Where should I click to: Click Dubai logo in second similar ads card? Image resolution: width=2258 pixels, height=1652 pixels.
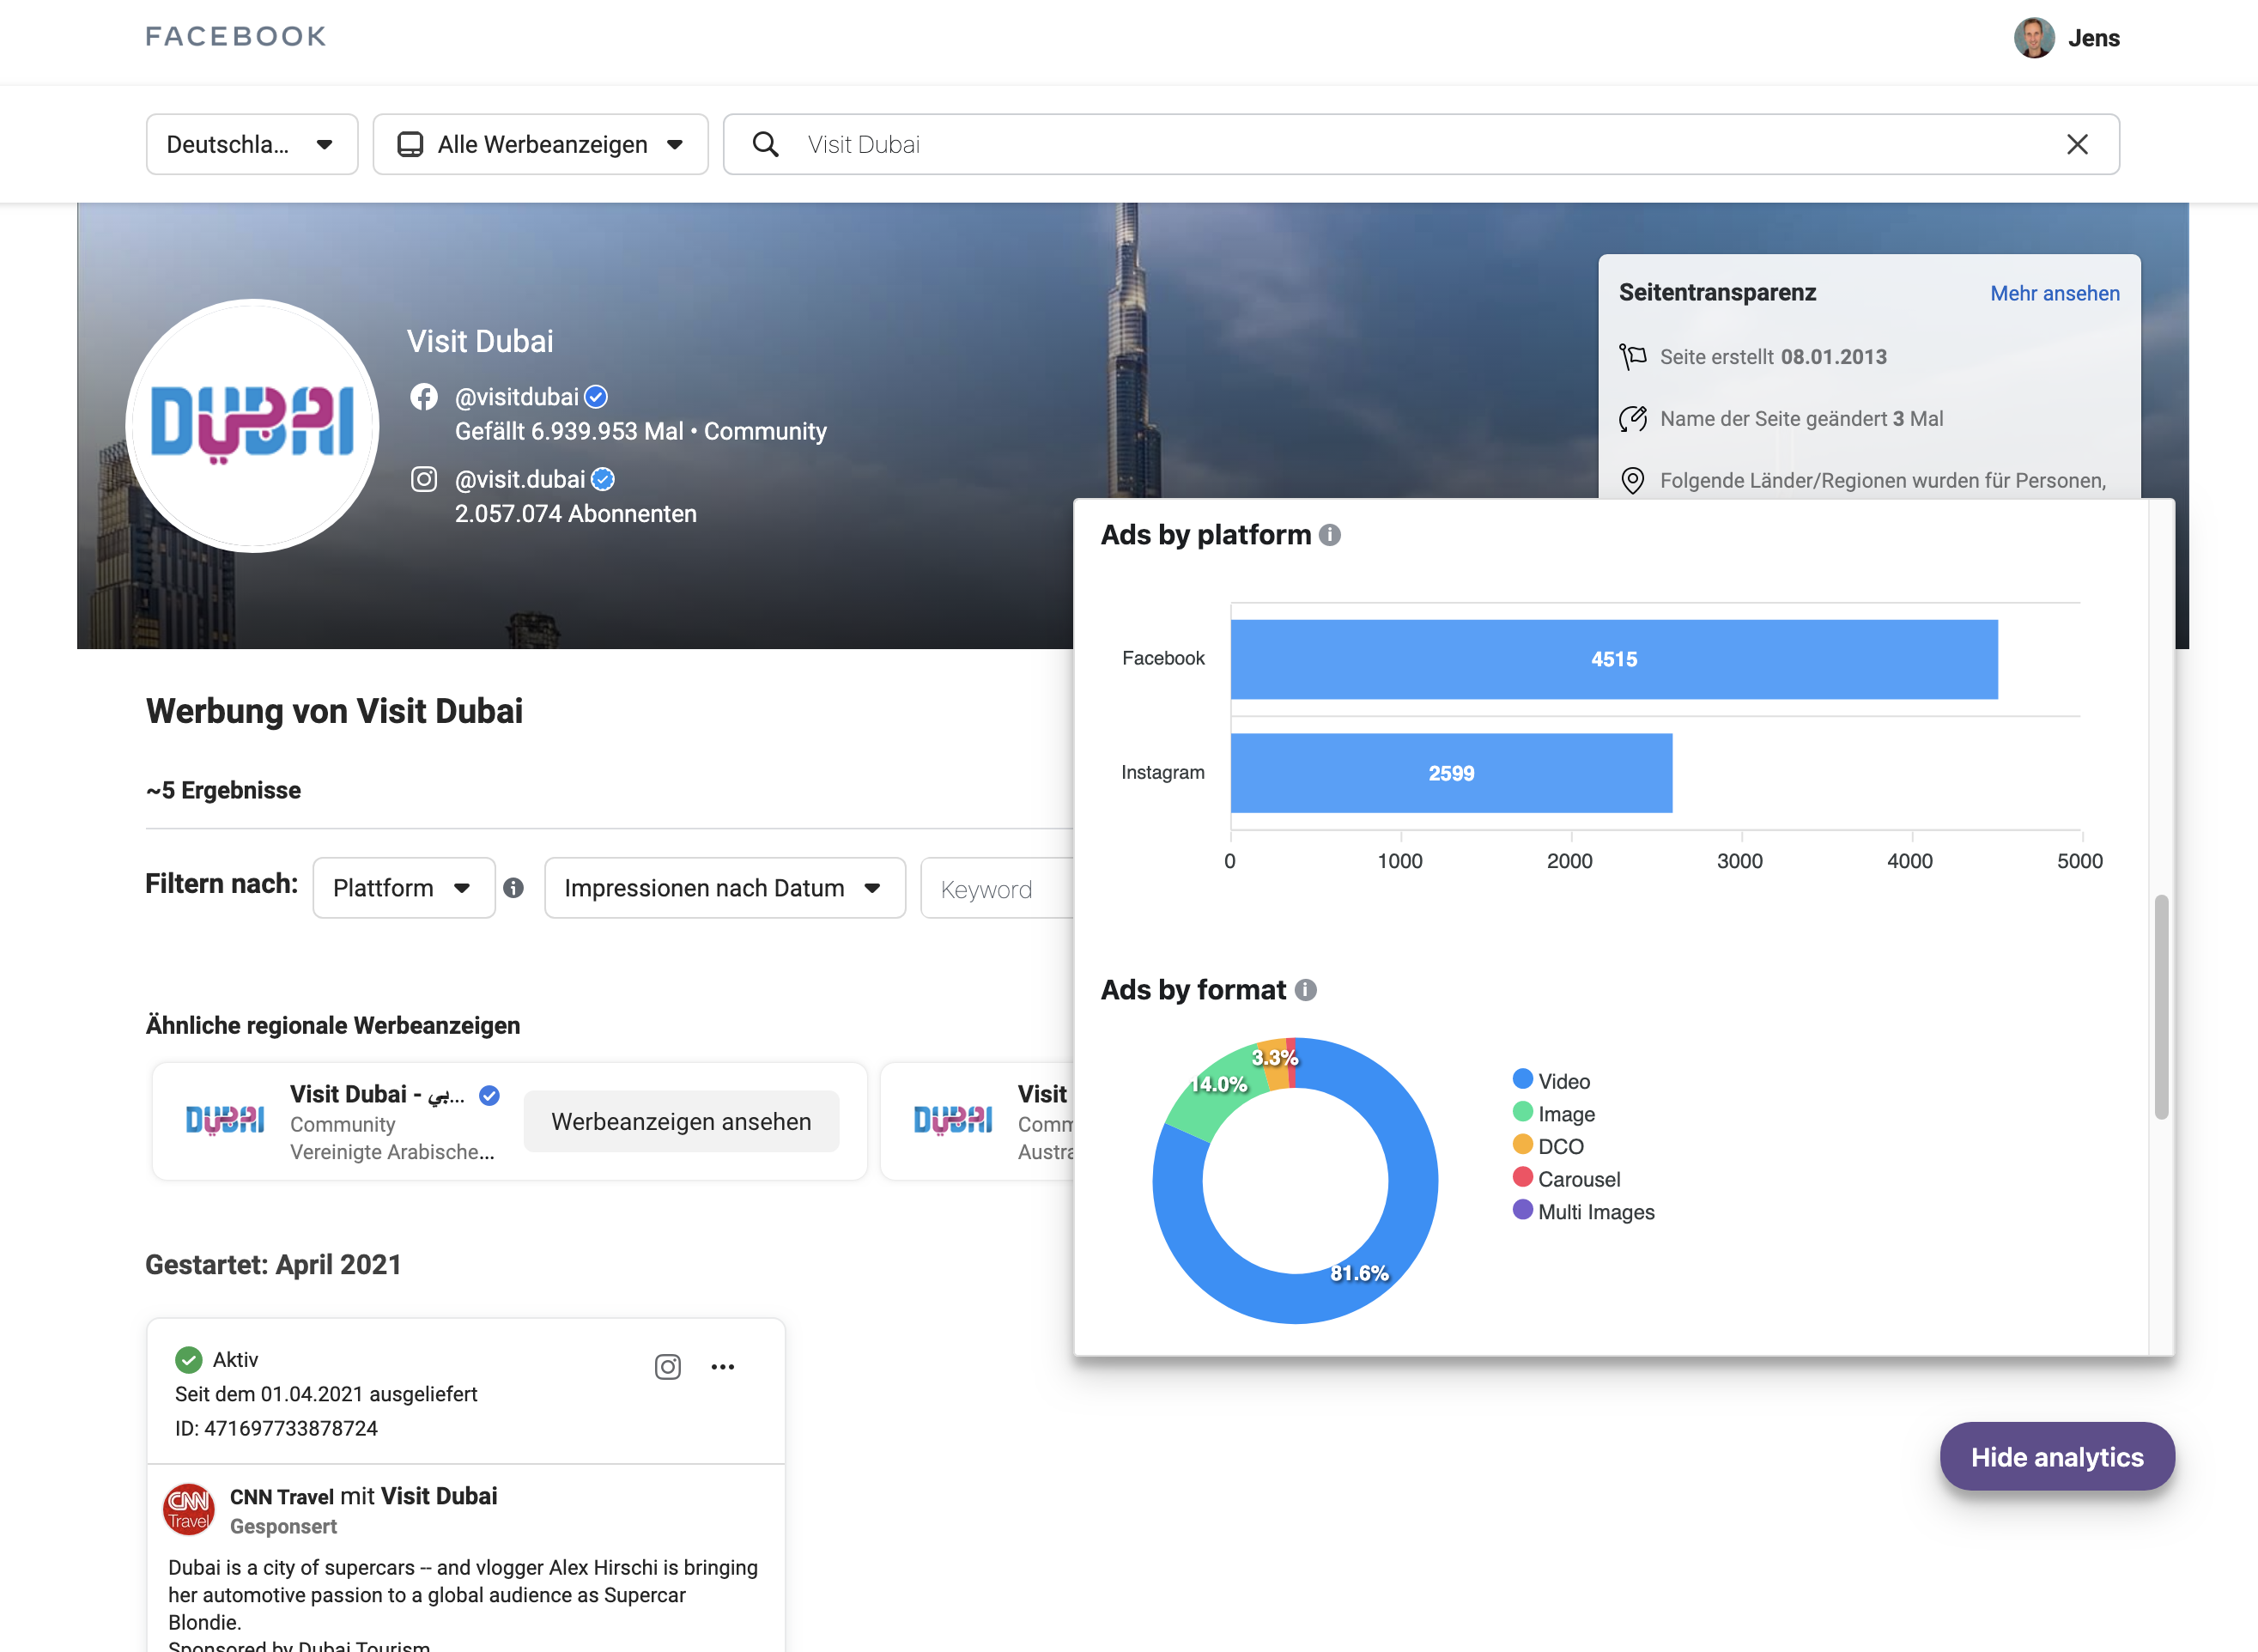coord(953,1121)
